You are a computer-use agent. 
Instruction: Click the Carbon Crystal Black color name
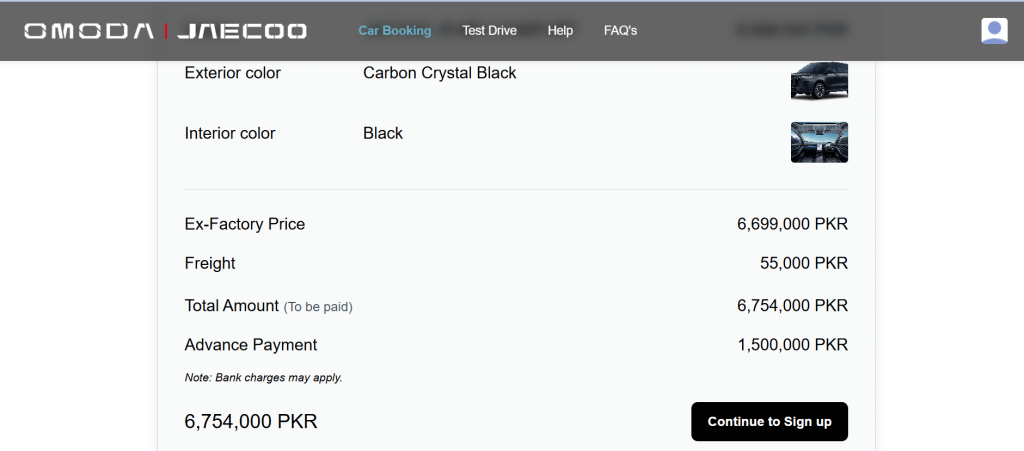pos(440,73)
